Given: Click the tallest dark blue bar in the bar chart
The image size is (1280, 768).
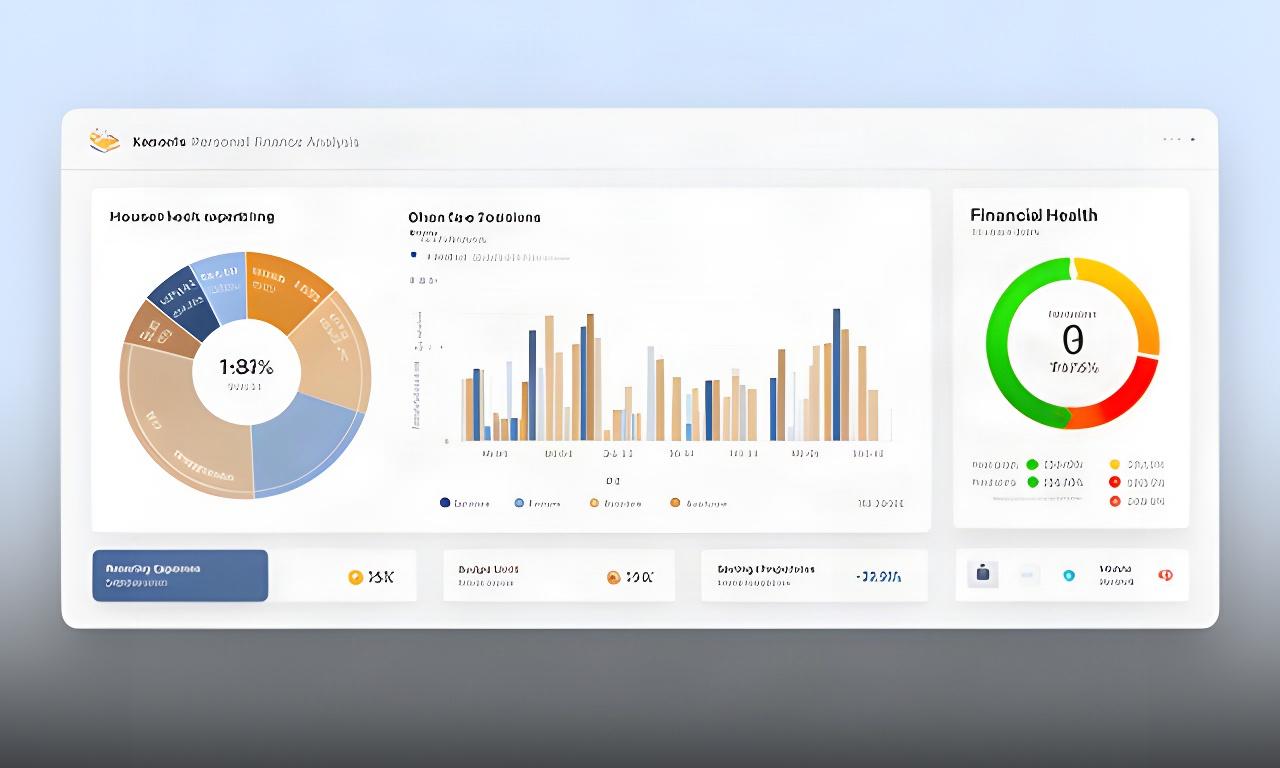Looking at the screenshot, I should coord(836,374).
